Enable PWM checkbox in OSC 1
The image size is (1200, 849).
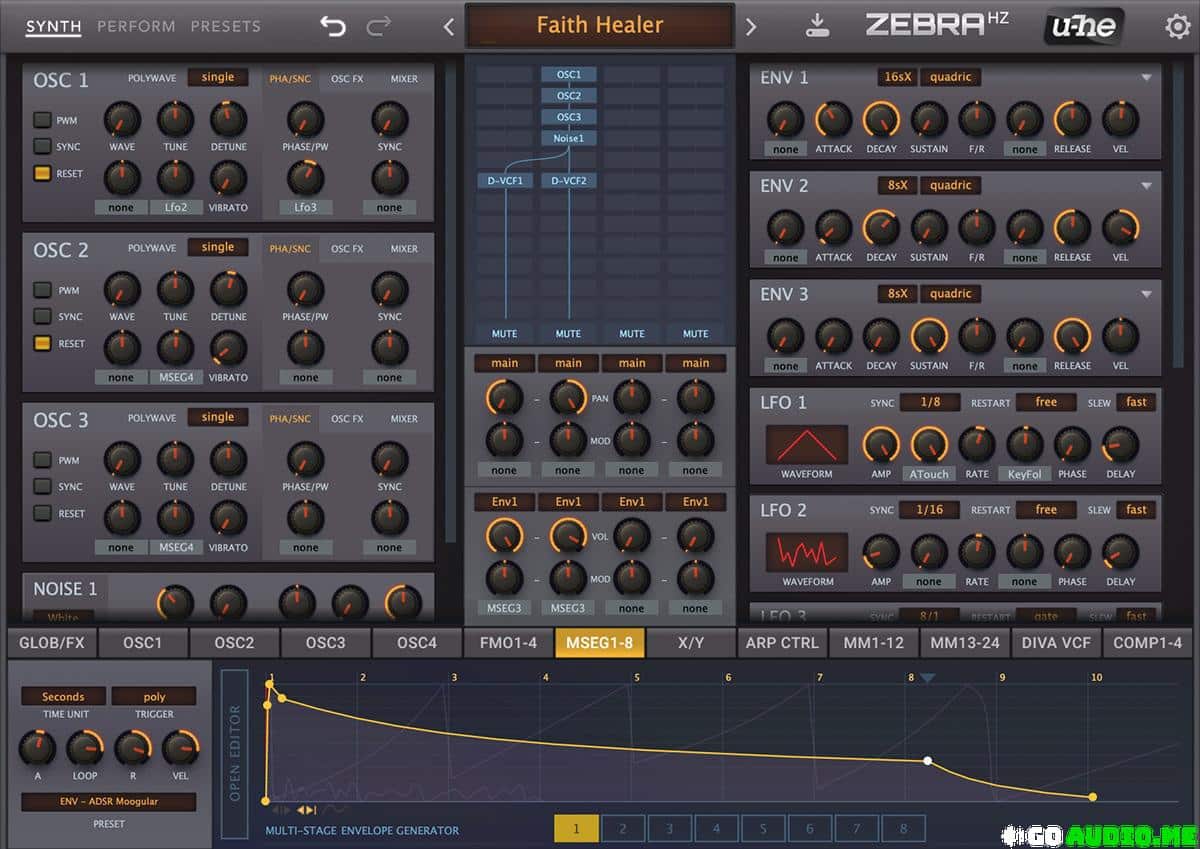[42, 120]
